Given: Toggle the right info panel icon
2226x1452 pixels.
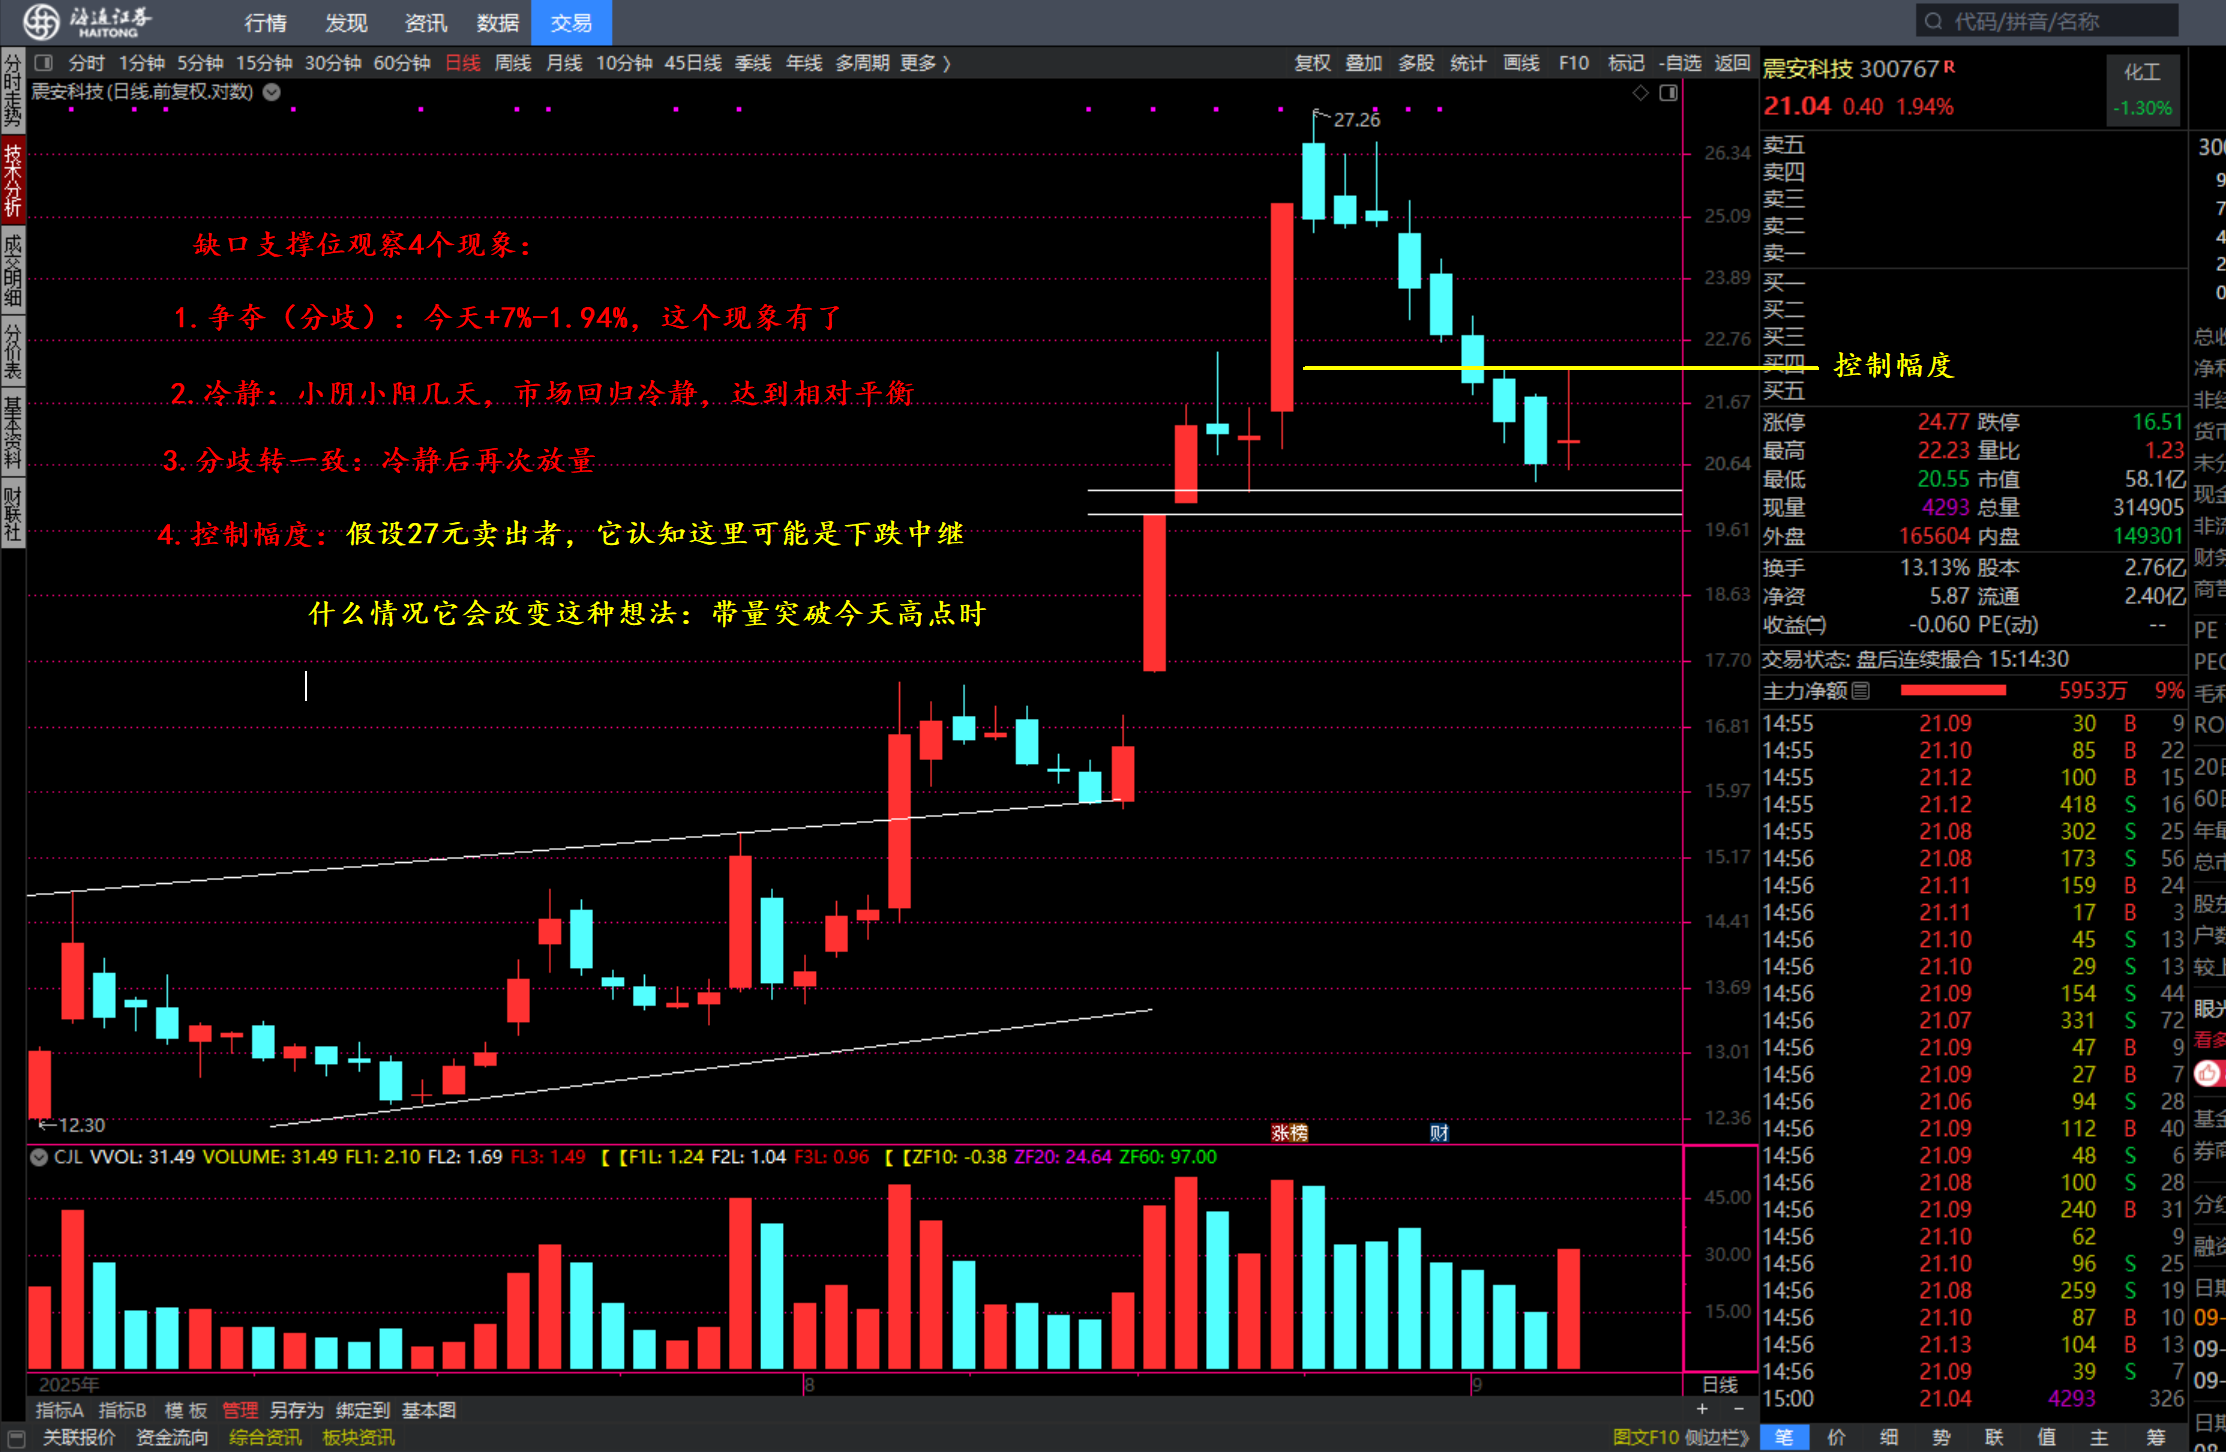Looking at the screenshot, I should coord(1668,93).
